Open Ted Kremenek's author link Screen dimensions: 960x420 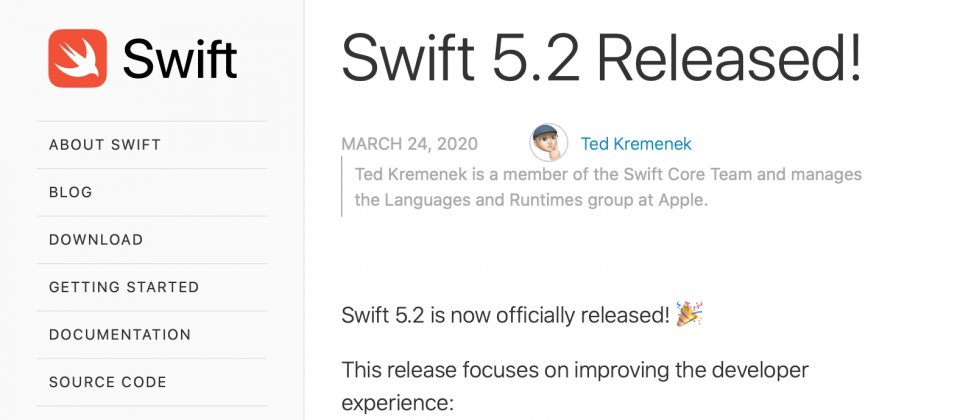coord(636,144)
